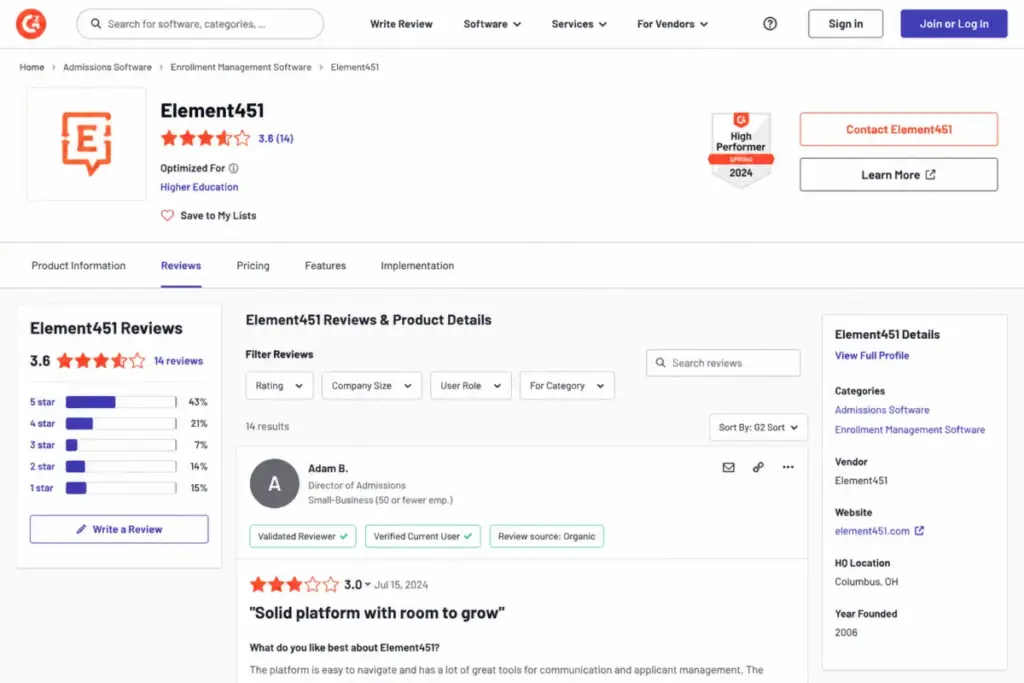Screen dimensions: 1024x683
Task: Click the Contact Element451 button
Action: click(x=899, y=129)
